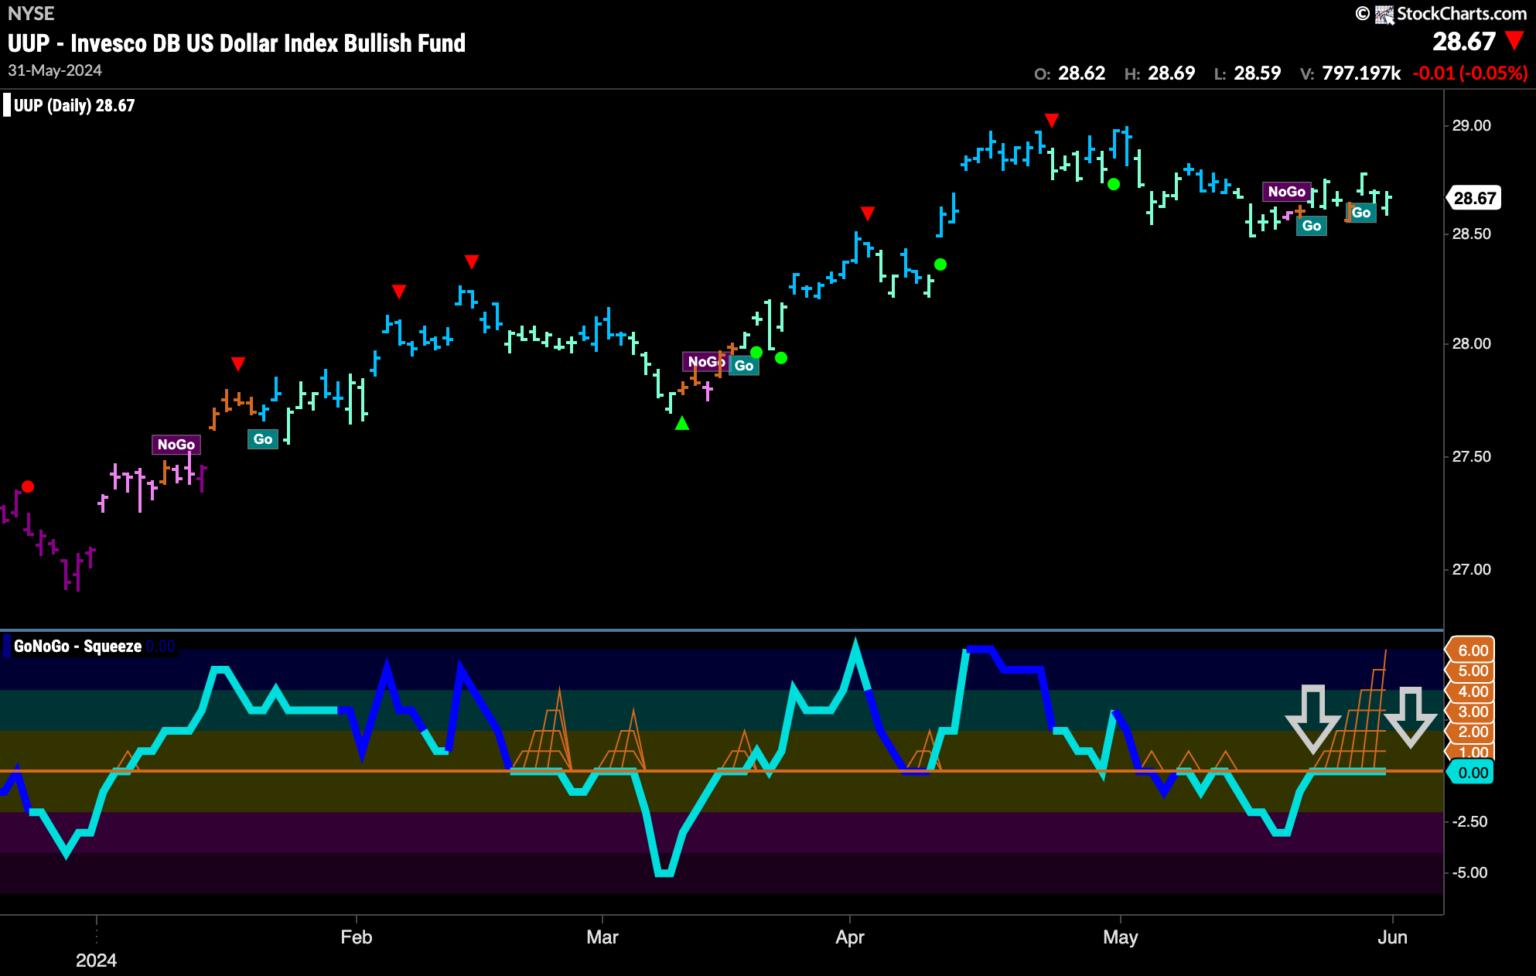
Task: Click the orange 6.00 tag on Squeeze axis
Action: coord(1468,650)
